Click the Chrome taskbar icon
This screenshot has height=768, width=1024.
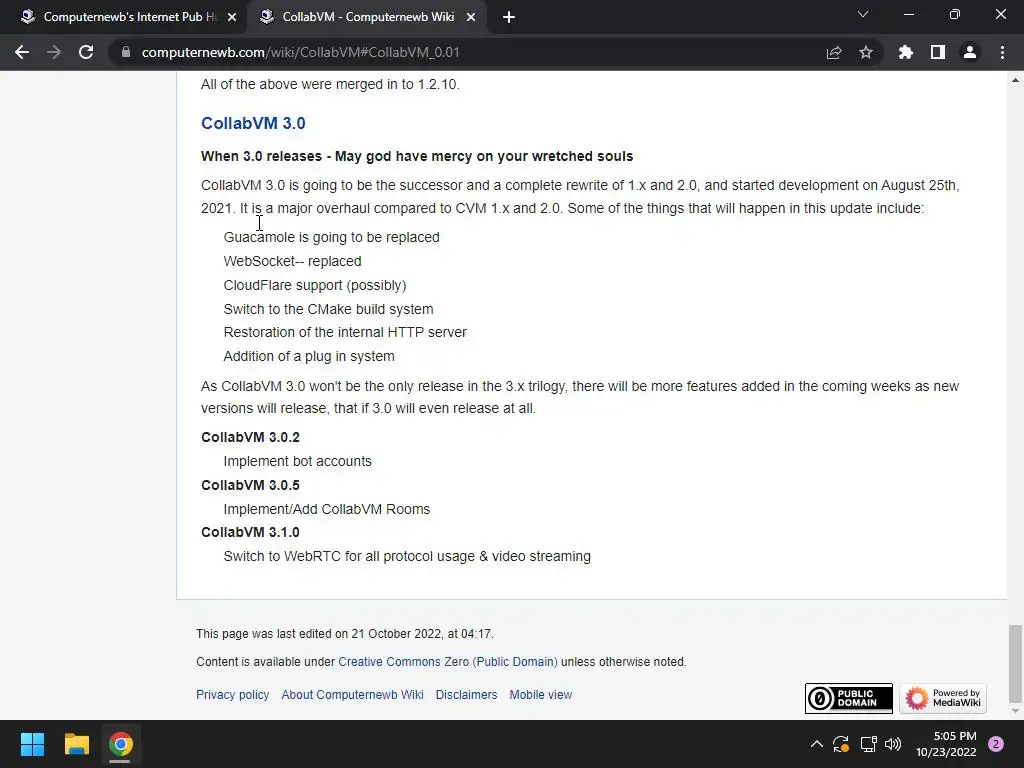click(x=121, y=744)
